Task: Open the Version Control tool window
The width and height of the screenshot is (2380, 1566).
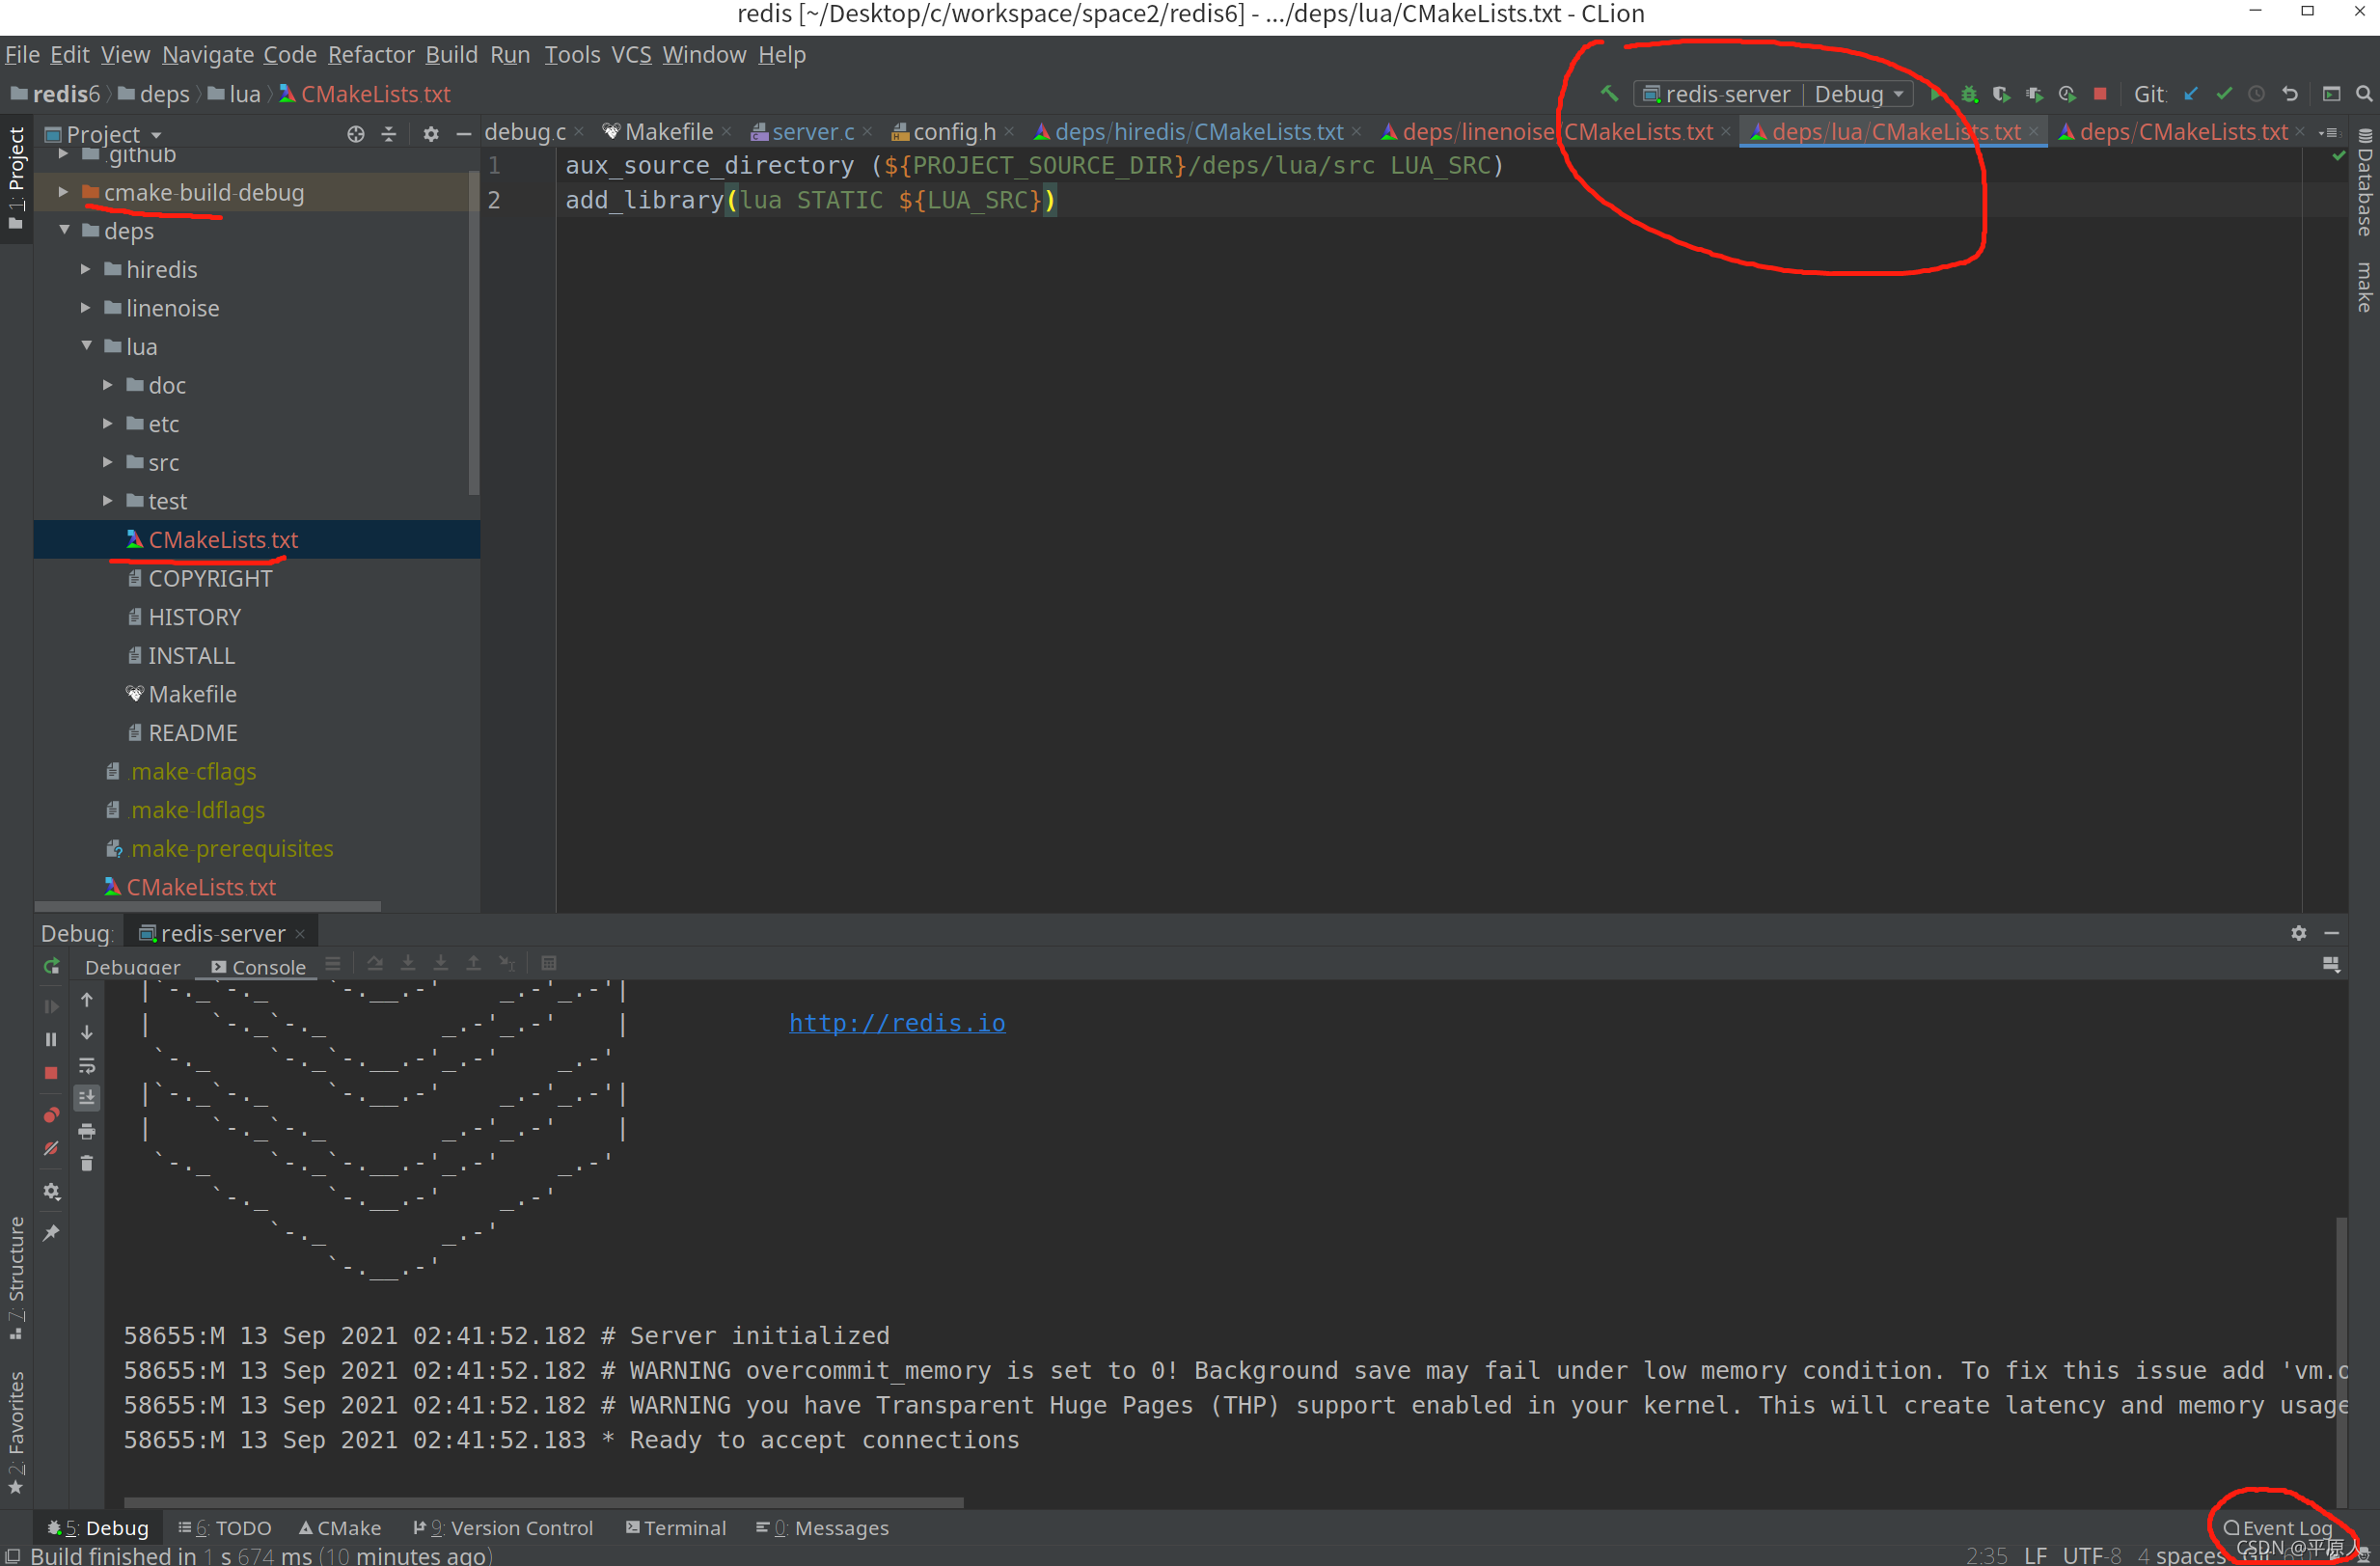Action: pos(503,1528)
